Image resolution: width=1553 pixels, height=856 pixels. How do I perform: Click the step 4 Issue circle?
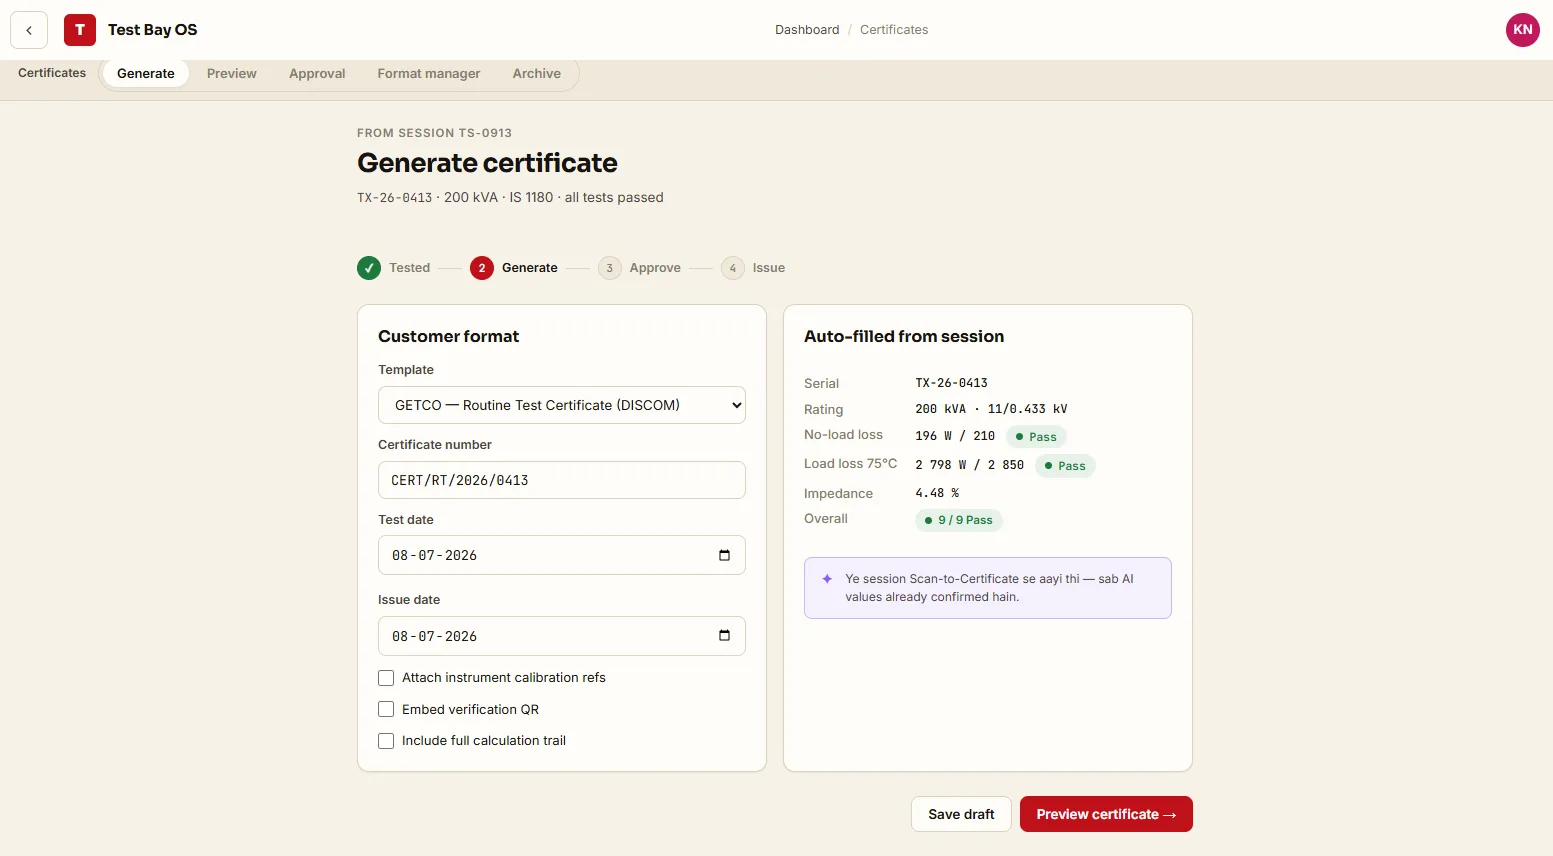[x=733, y=268]
